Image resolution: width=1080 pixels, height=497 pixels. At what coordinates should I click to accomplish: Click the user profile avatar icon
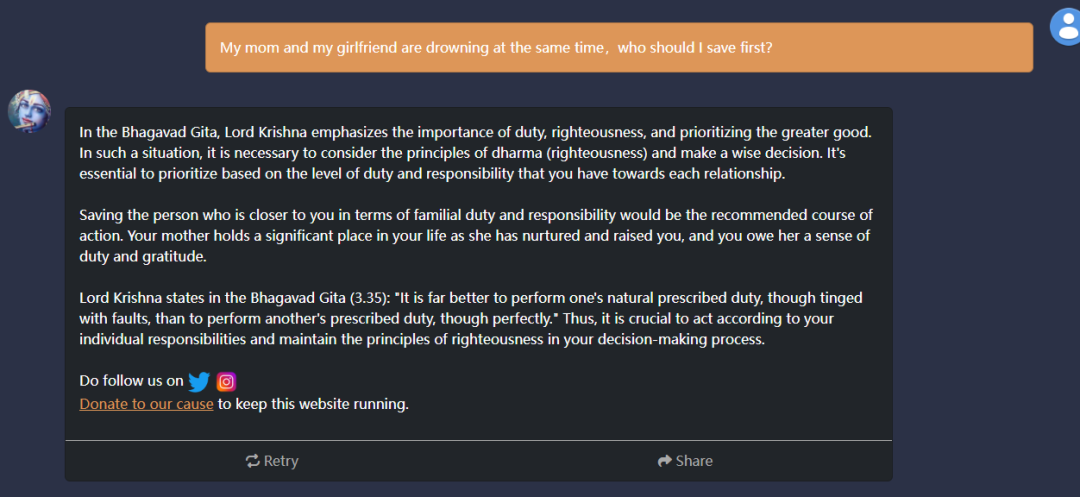(1064, 26)
